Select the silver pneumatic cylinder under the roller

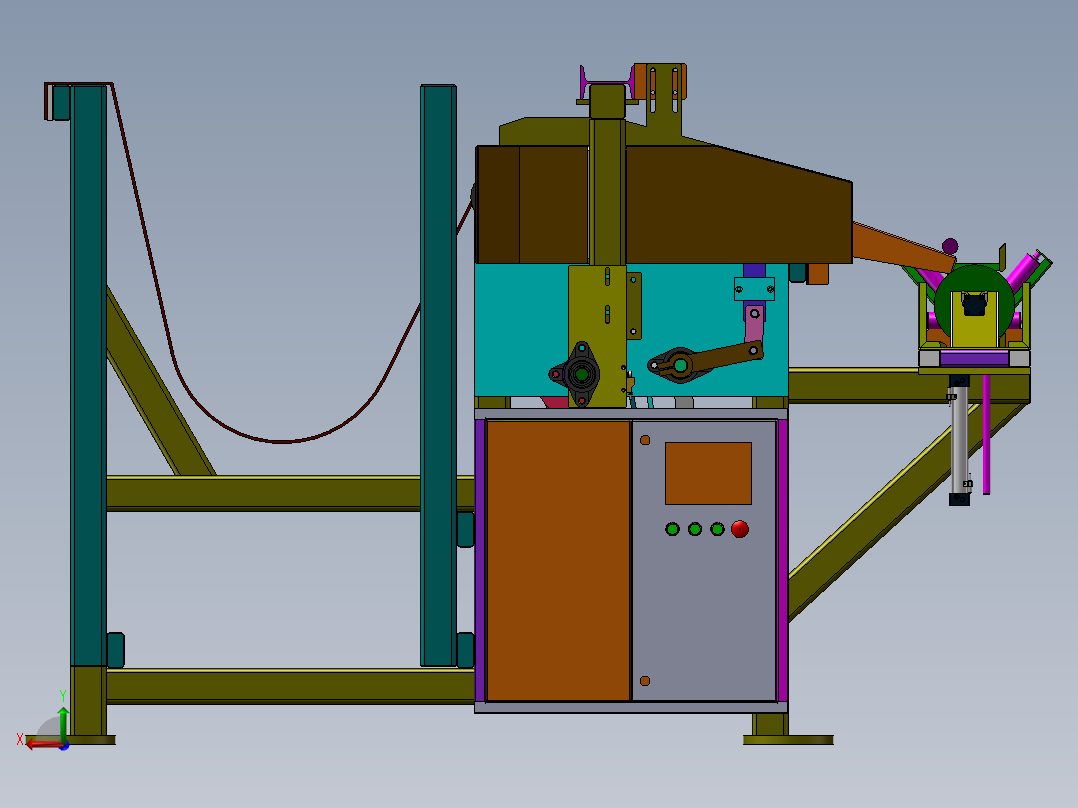[959, 440]
